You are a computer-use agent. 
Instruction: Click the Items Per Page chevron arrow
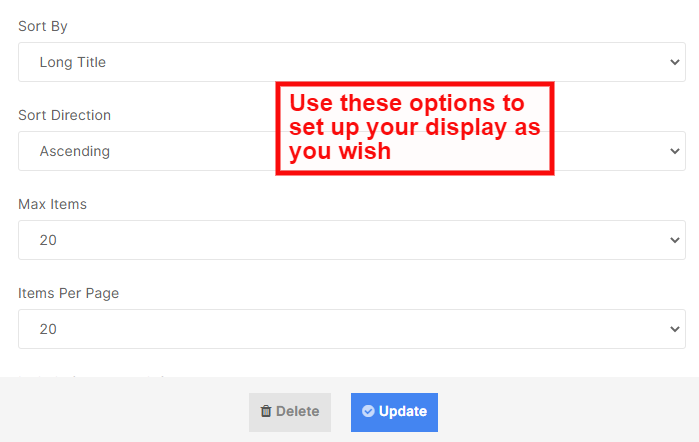tap(674, 329)
